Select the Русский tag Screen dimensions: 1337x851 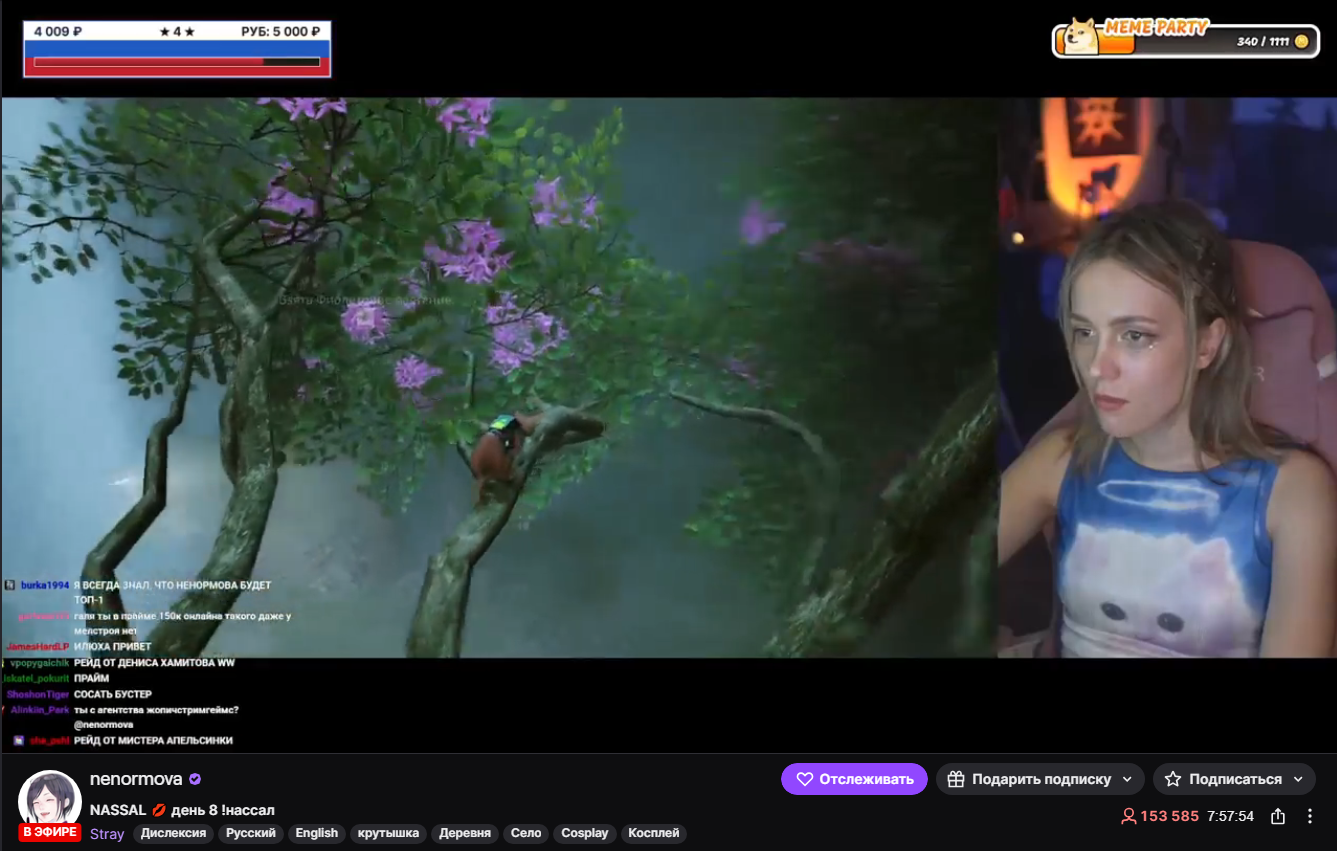pyautogui.click(x=251, y=833)
